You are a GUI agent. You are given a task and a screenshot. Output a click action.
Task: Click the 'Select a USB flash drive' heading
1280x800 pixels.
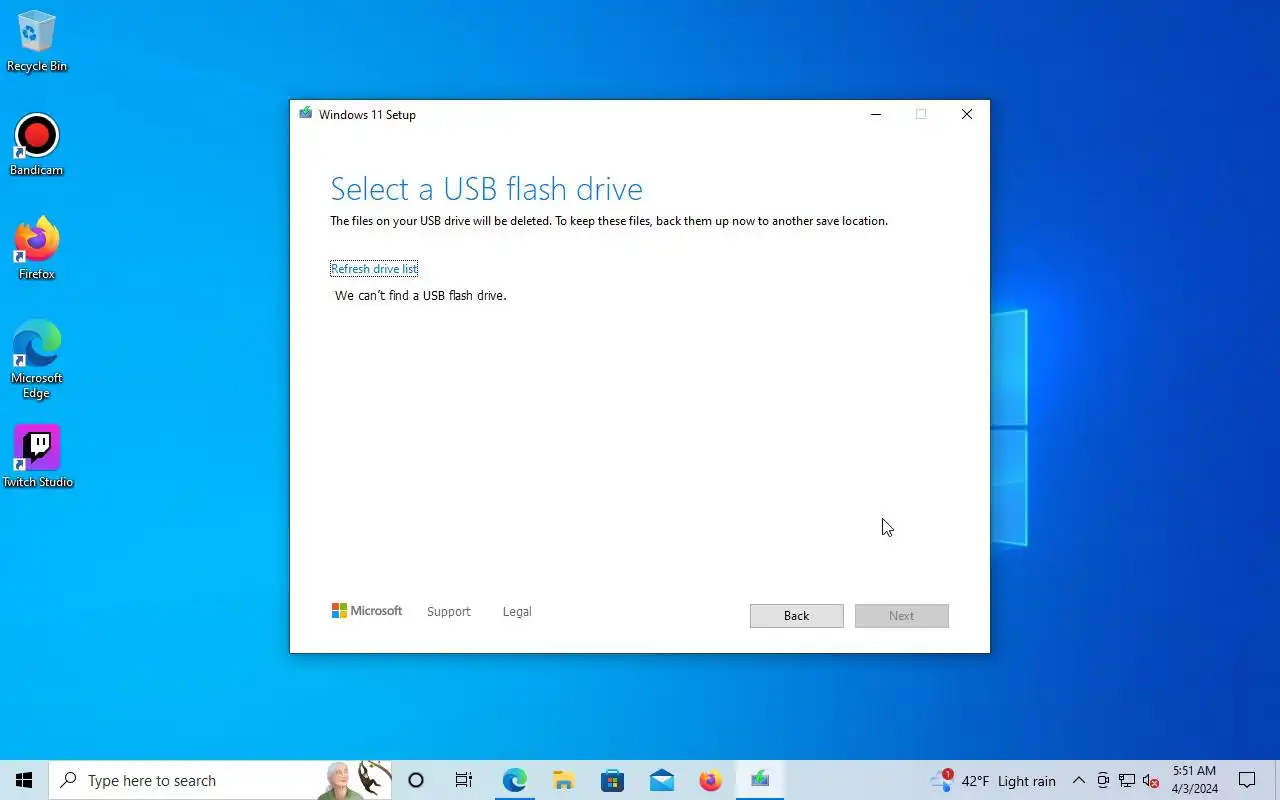click(486, 189)
